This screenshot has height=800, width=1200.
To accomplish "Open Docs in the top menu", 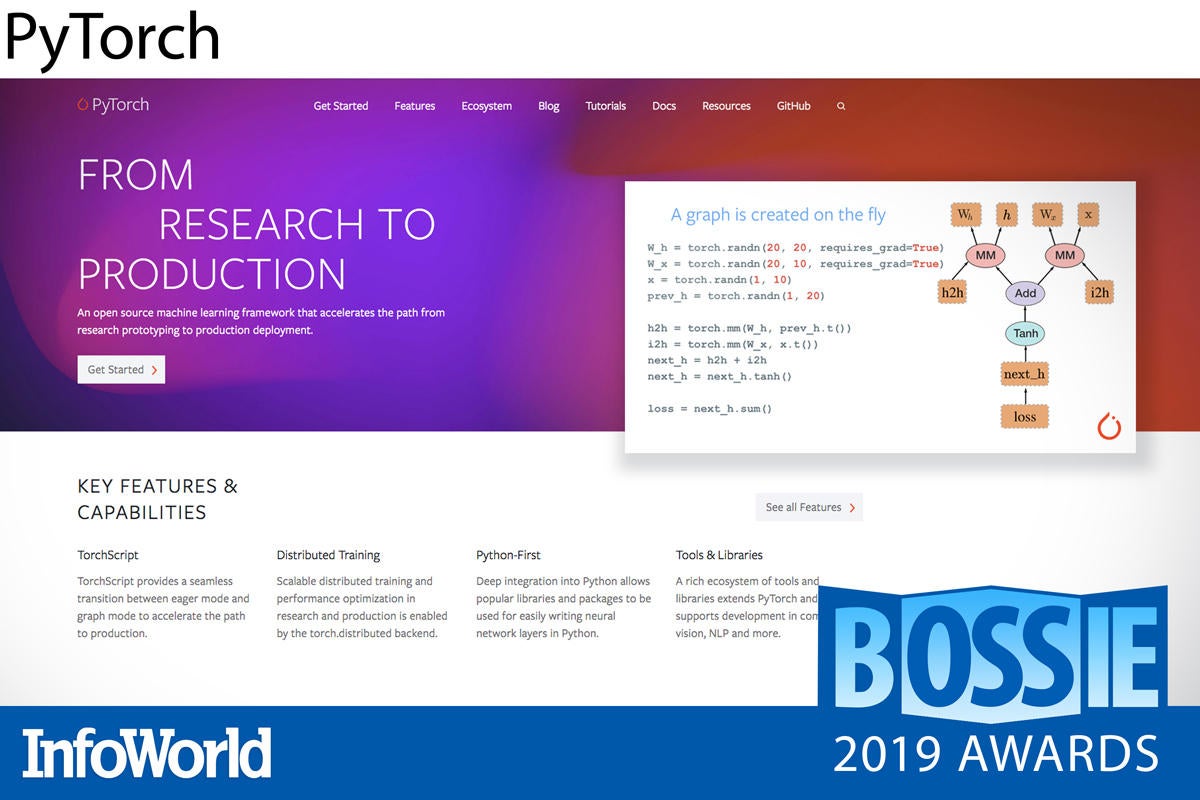I will coord(664,106).
